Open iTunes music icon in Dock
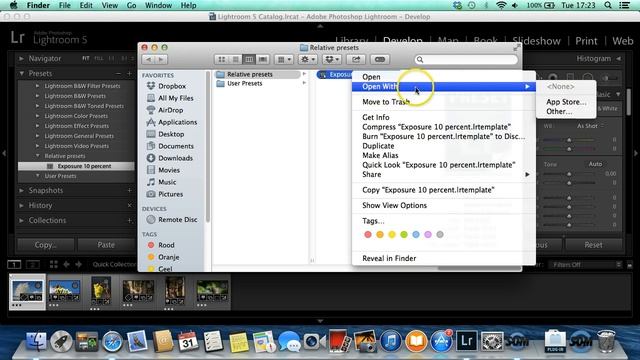This screenshot has height=360, width=640. click(391, 341)
